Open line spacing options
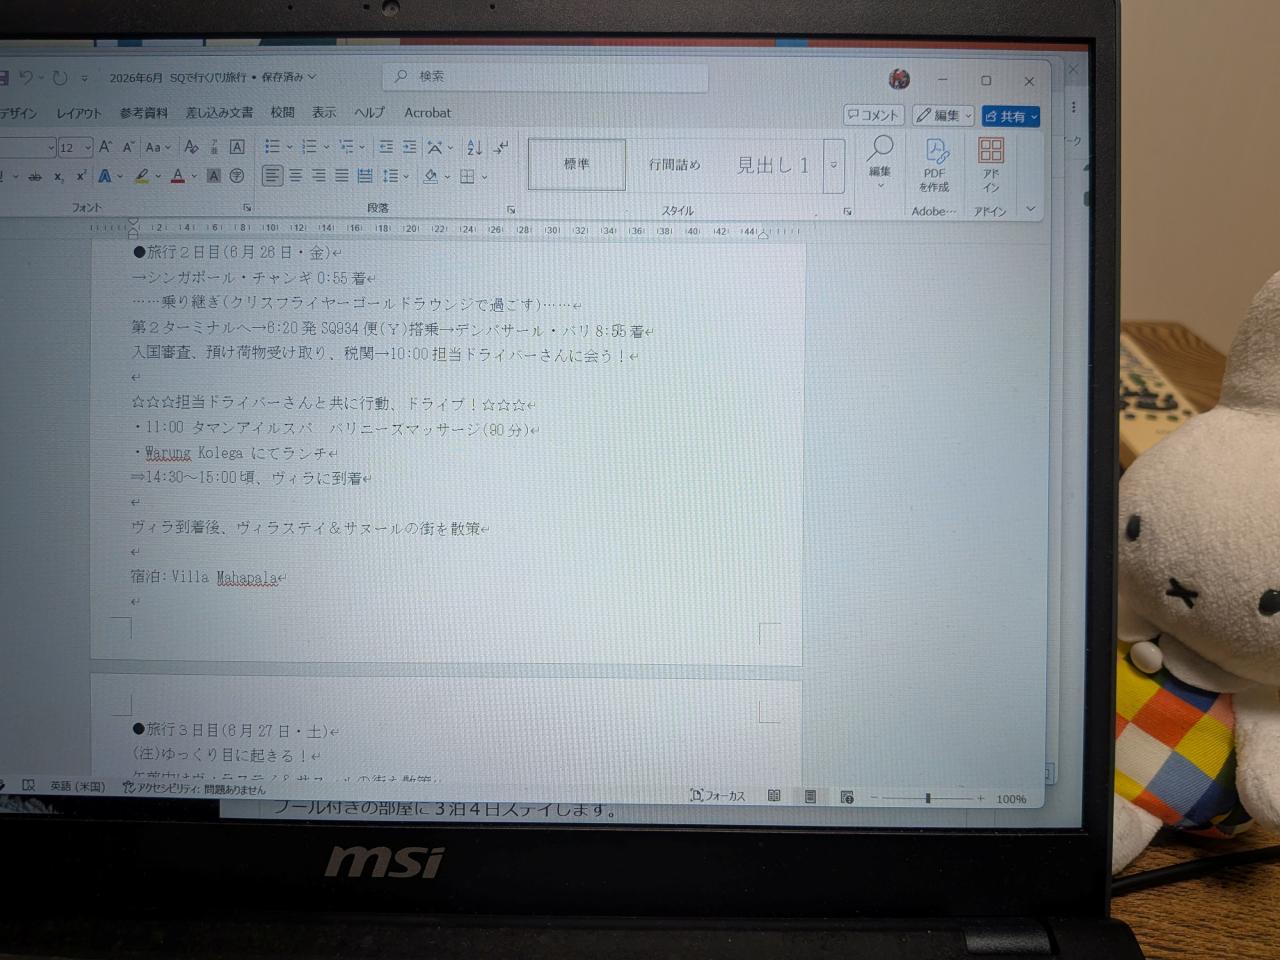 (390, 176)
